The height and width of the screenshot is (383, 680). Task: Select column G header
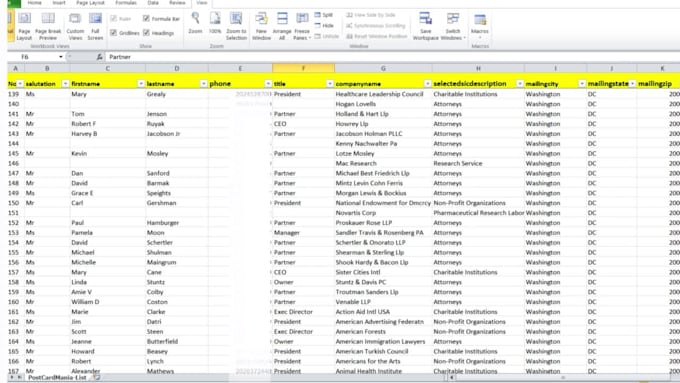(x=383, y=68)
